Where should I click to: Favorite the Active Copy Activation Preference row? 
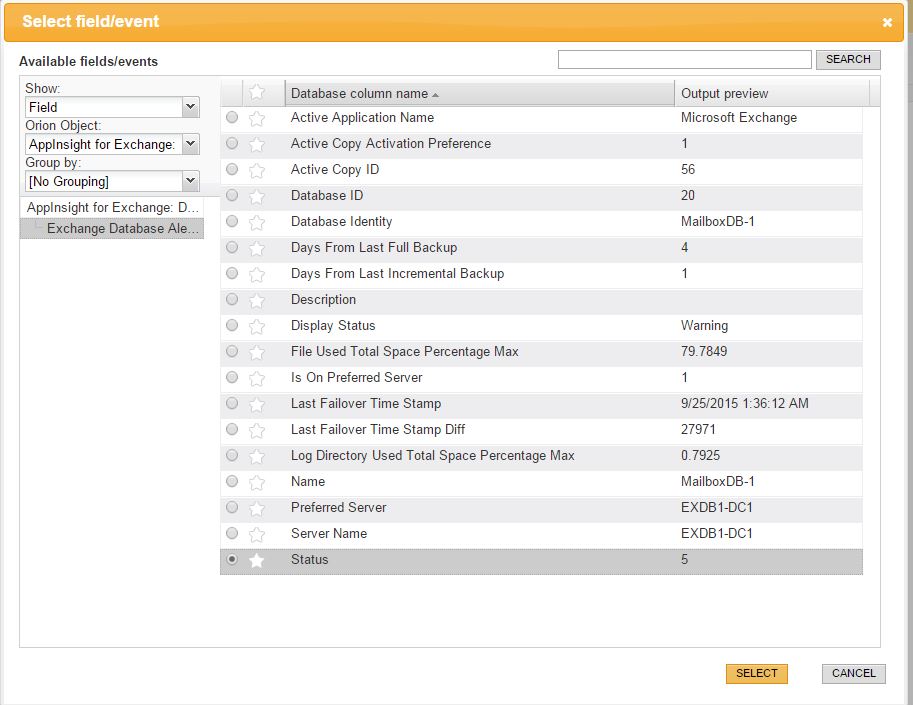(257, 144)
